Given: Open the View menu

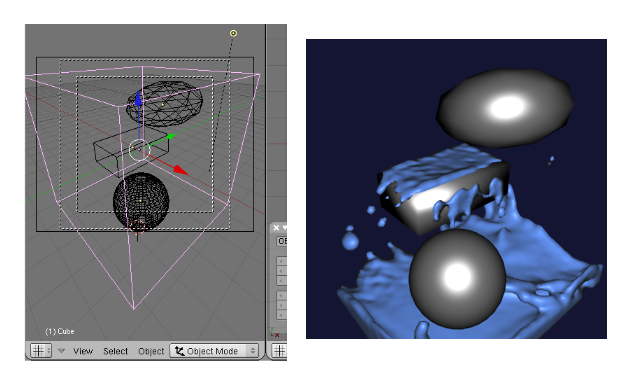Looking at the screenshot, I should (83, 351).
